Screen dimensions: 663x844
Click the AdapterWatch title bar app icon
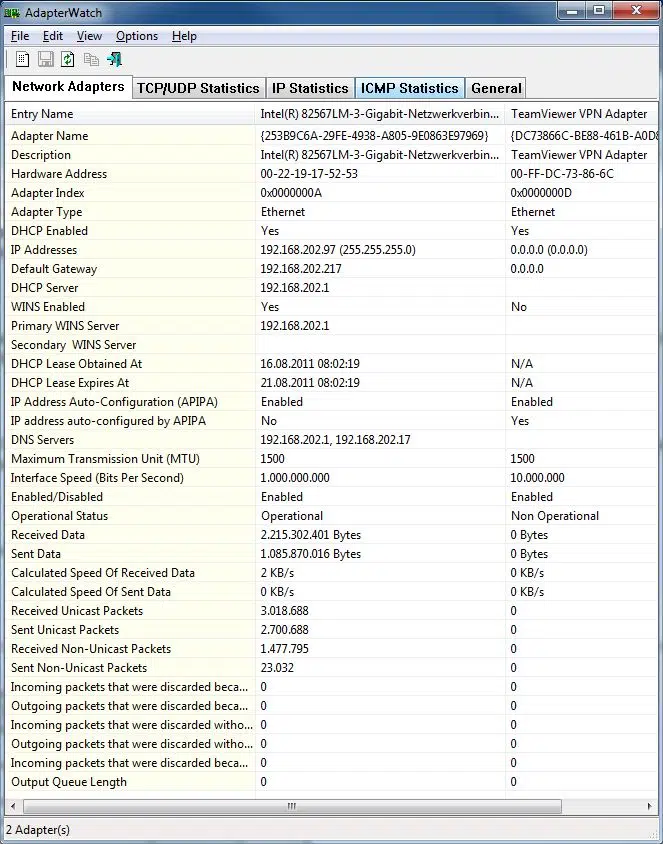click(12, 12)
